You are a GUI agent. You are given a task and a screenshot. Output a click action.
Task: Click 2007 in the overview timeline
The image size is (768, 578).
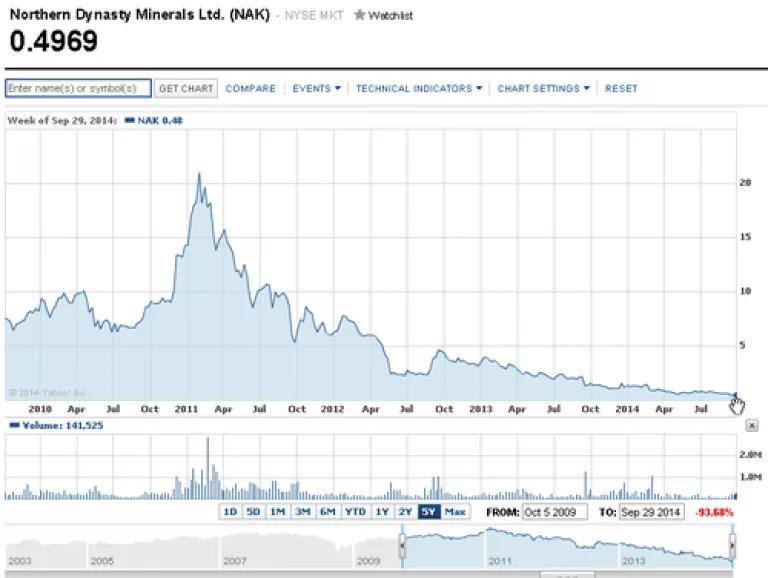(234, 561)
